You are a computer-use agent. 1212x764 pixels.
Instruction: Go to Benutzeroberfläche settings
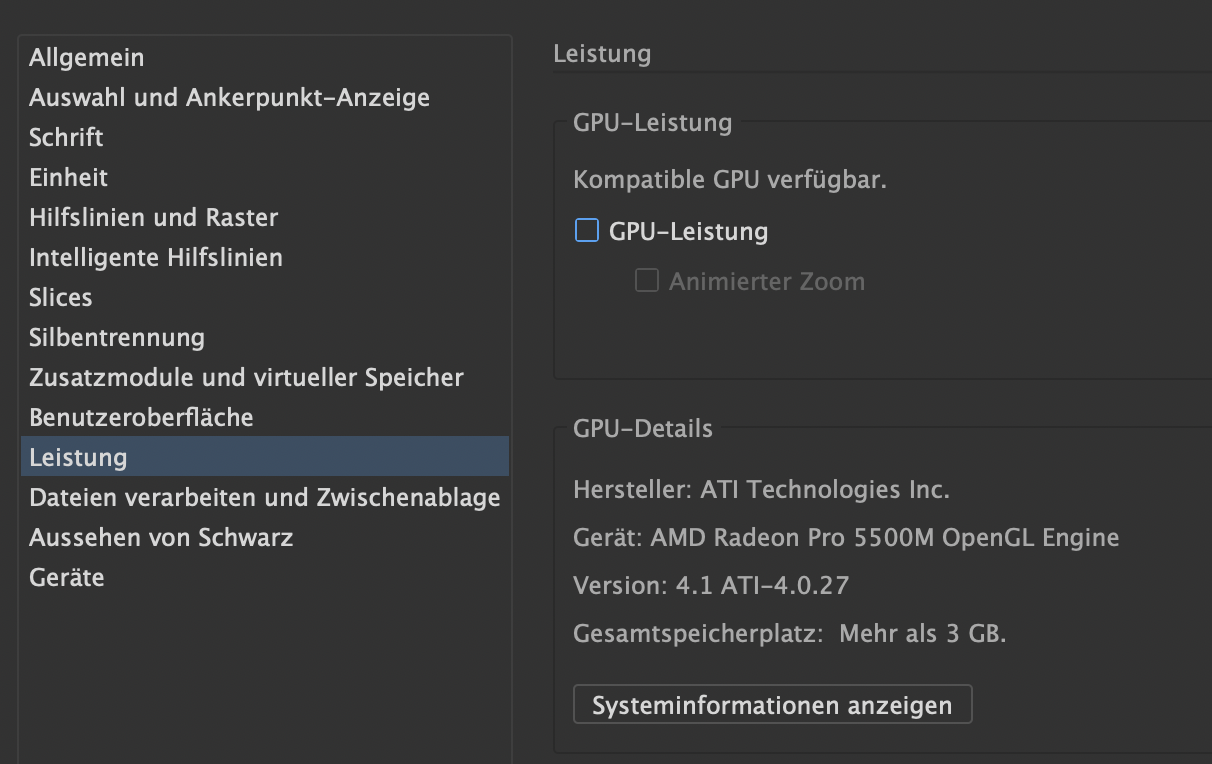[141, 418]
